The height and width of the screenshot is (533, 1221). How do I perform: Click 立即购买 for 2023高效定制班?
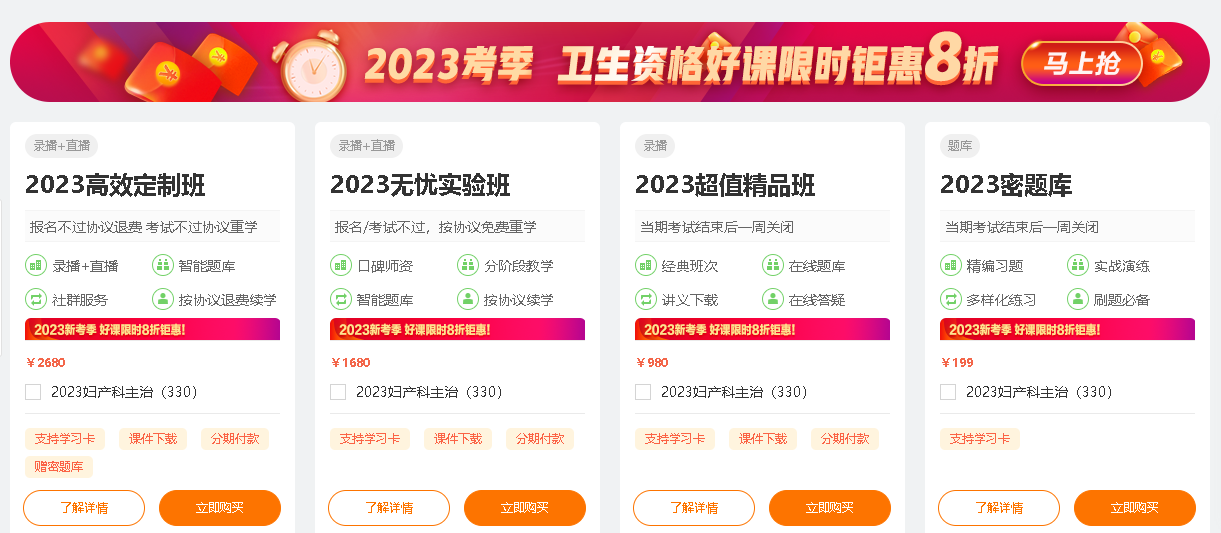tap(220, 508)
